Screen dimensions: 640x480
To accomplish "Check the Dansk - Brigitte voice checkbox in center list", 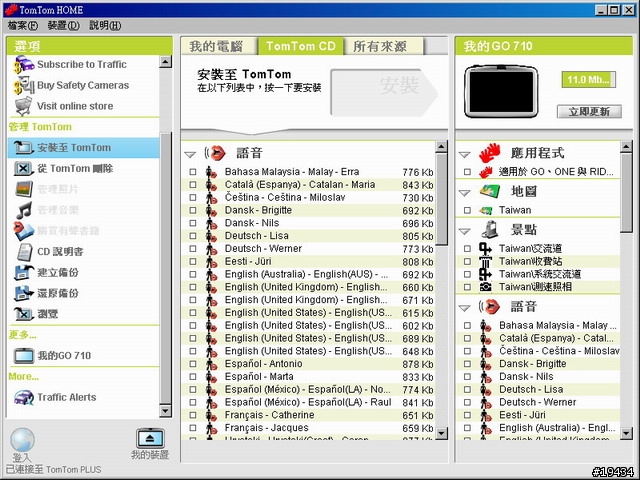I will click(193, 210).
